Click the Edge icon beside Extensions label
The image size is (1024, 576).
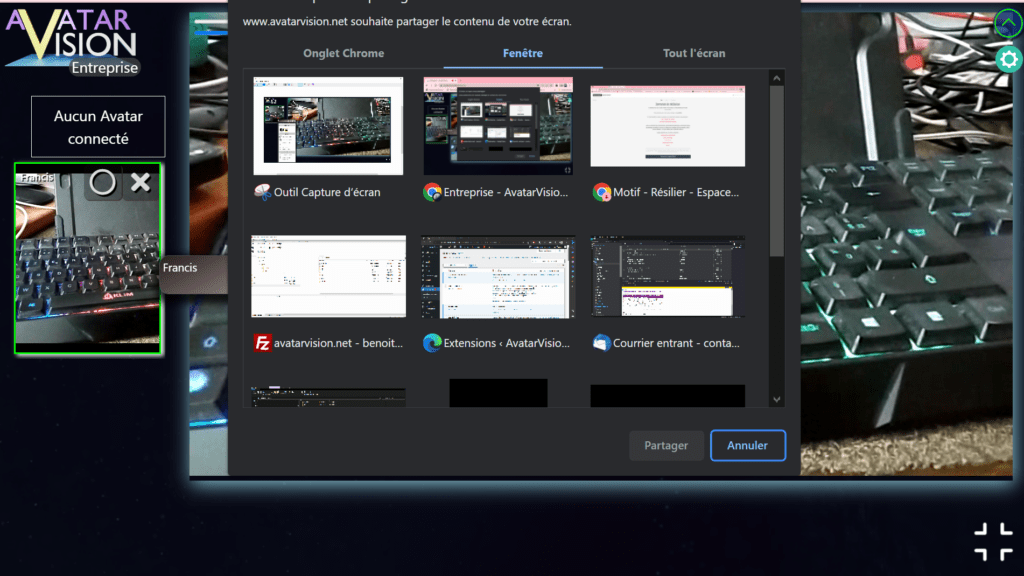pyautogui.click(x=432, y=343)
